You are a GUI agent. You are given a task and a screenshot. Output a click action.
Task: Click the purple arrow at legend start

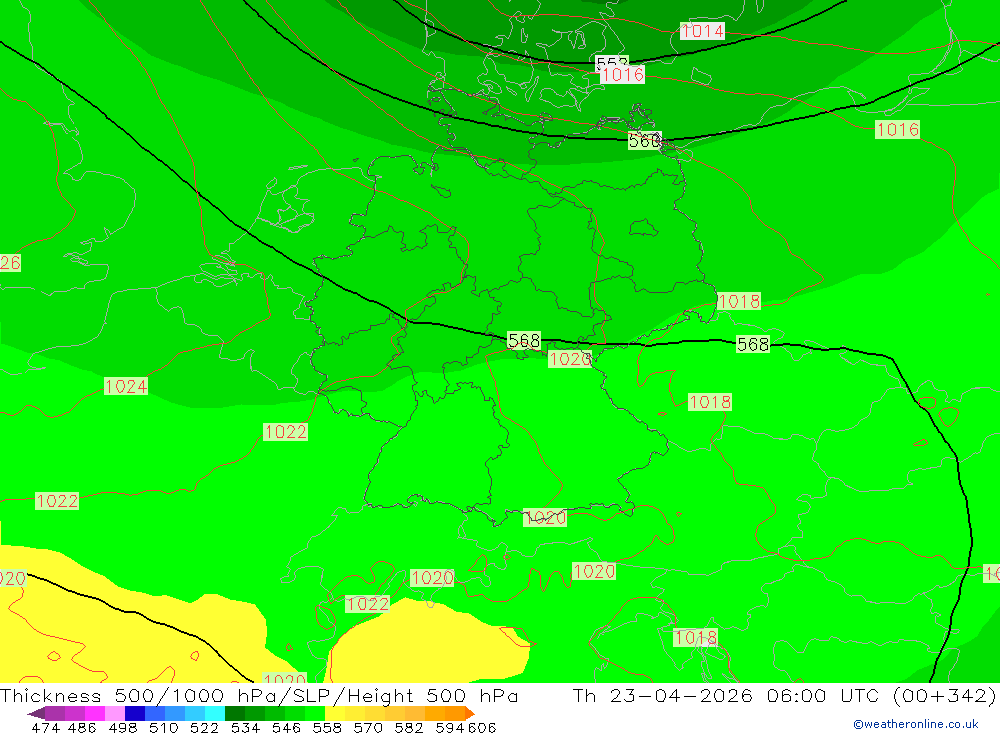36,713
